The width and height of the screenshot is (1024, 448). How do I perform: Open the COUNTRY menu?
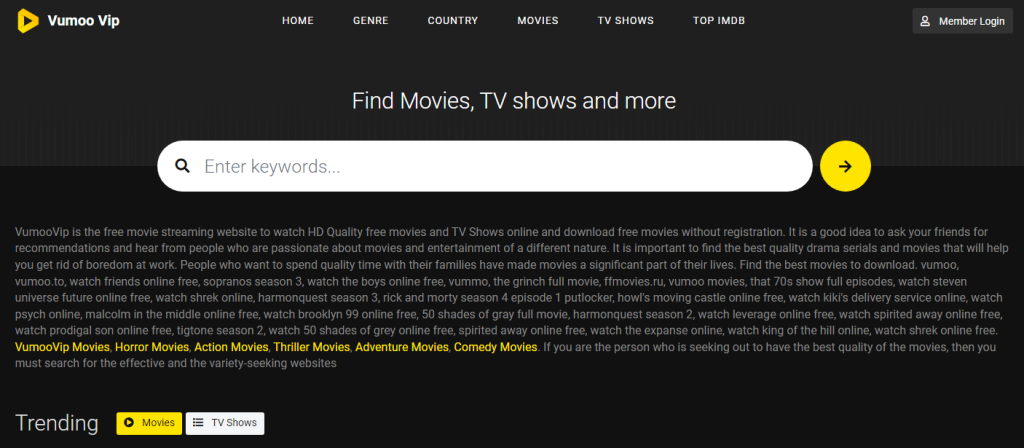tap(453, 21)
